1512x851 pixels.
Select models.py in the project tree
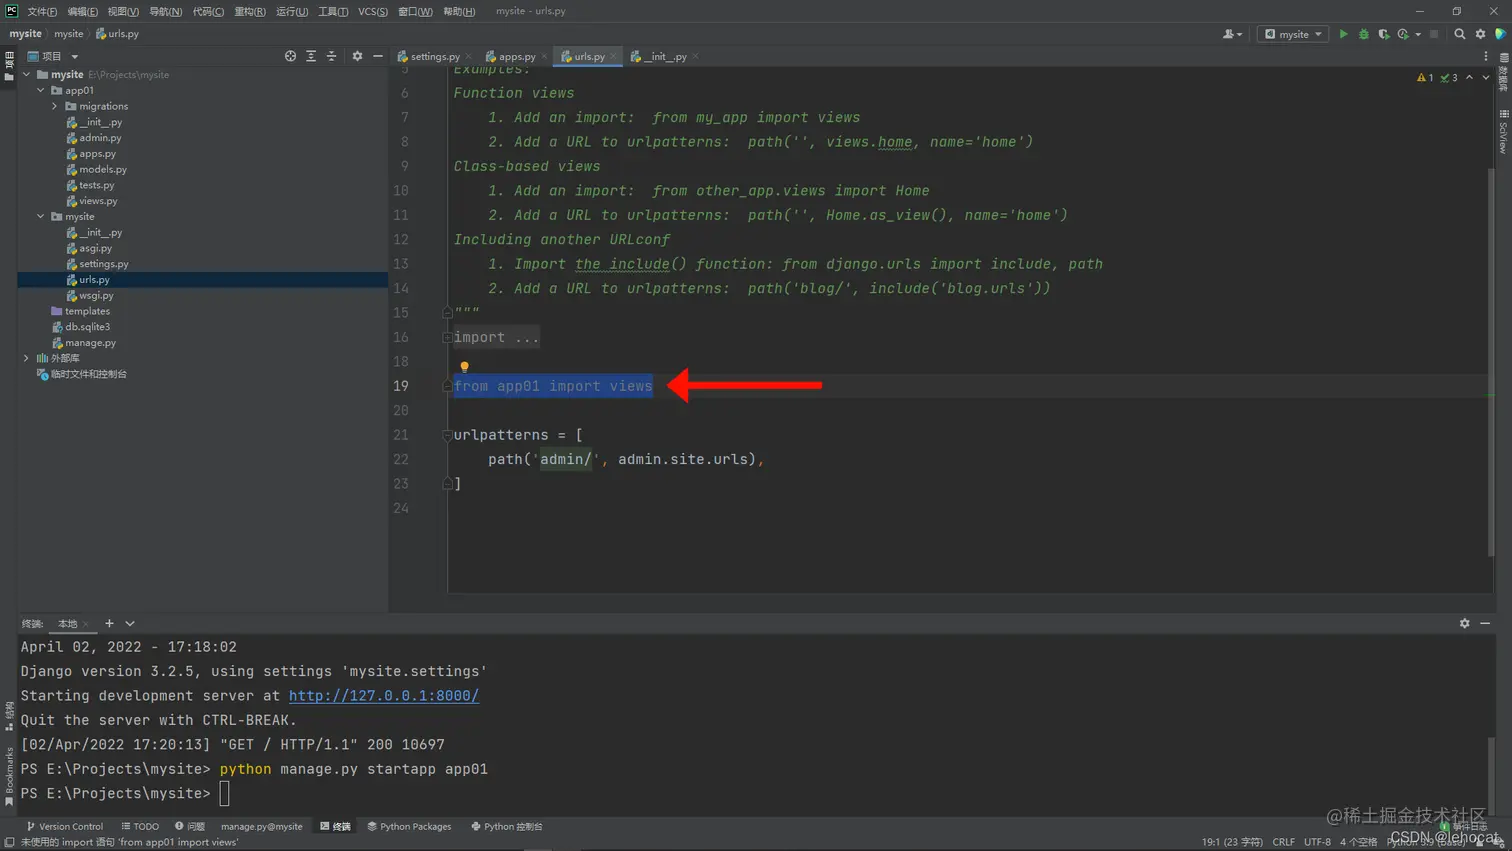click(103, 169)
